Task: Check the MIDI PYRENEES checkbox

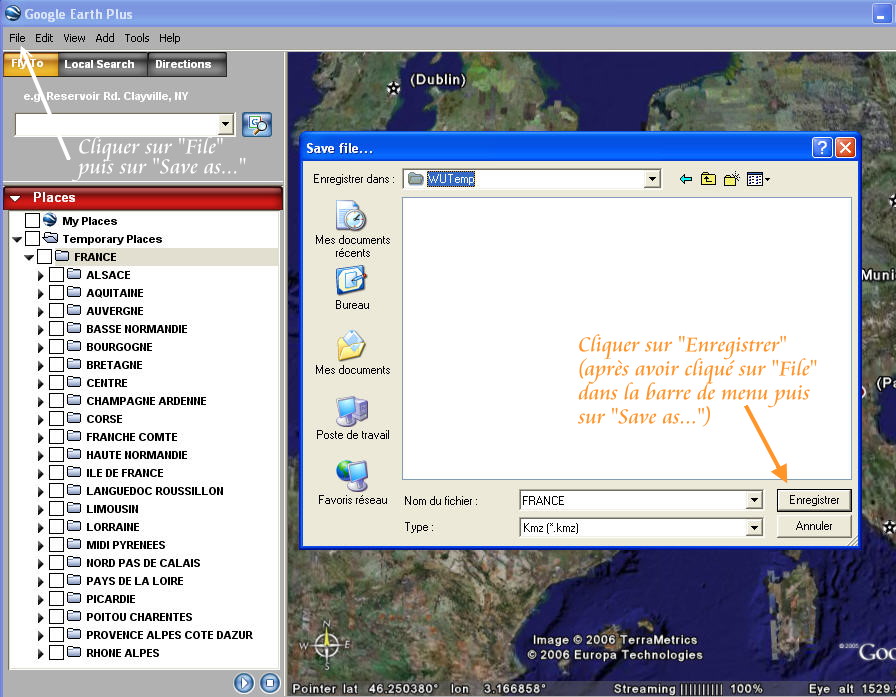Action: point(57,544)
